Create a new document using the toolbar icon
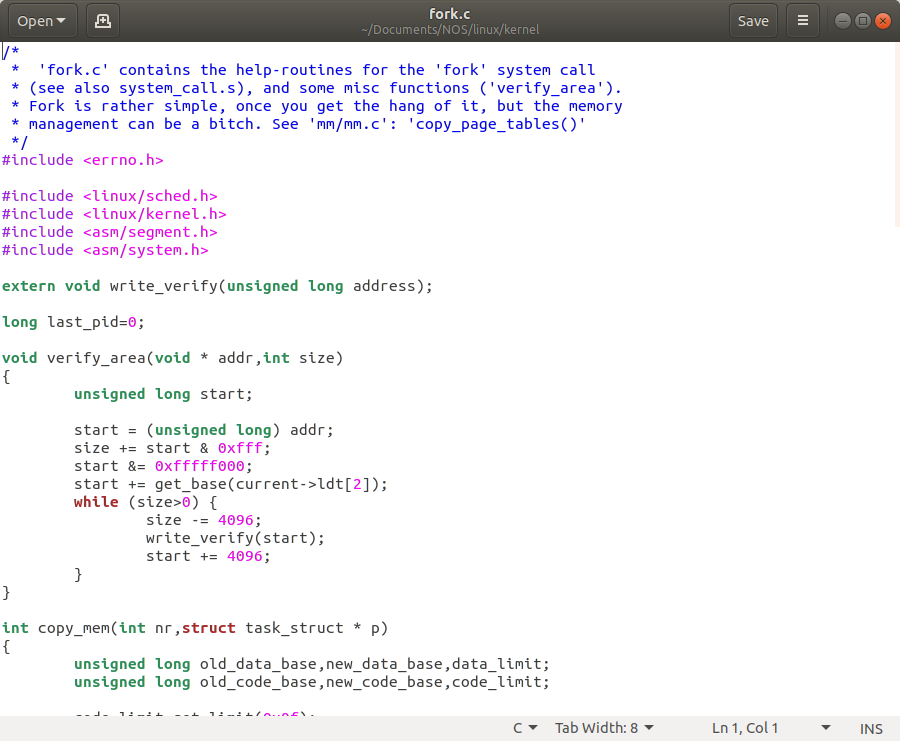Screen dimensions: 900x741 [x=102, y=20]
